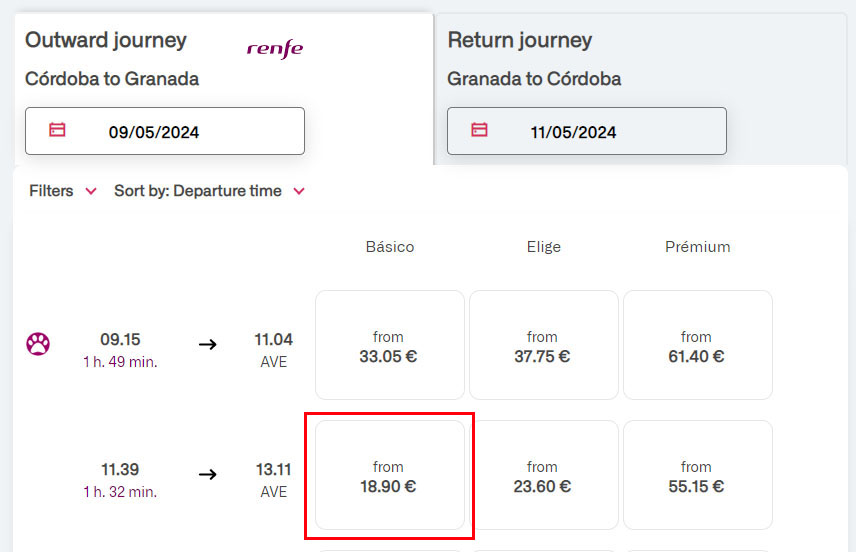856x552 pixels.
Task: Pick Prémium fare 55.15 €
Action: [697, 476]
